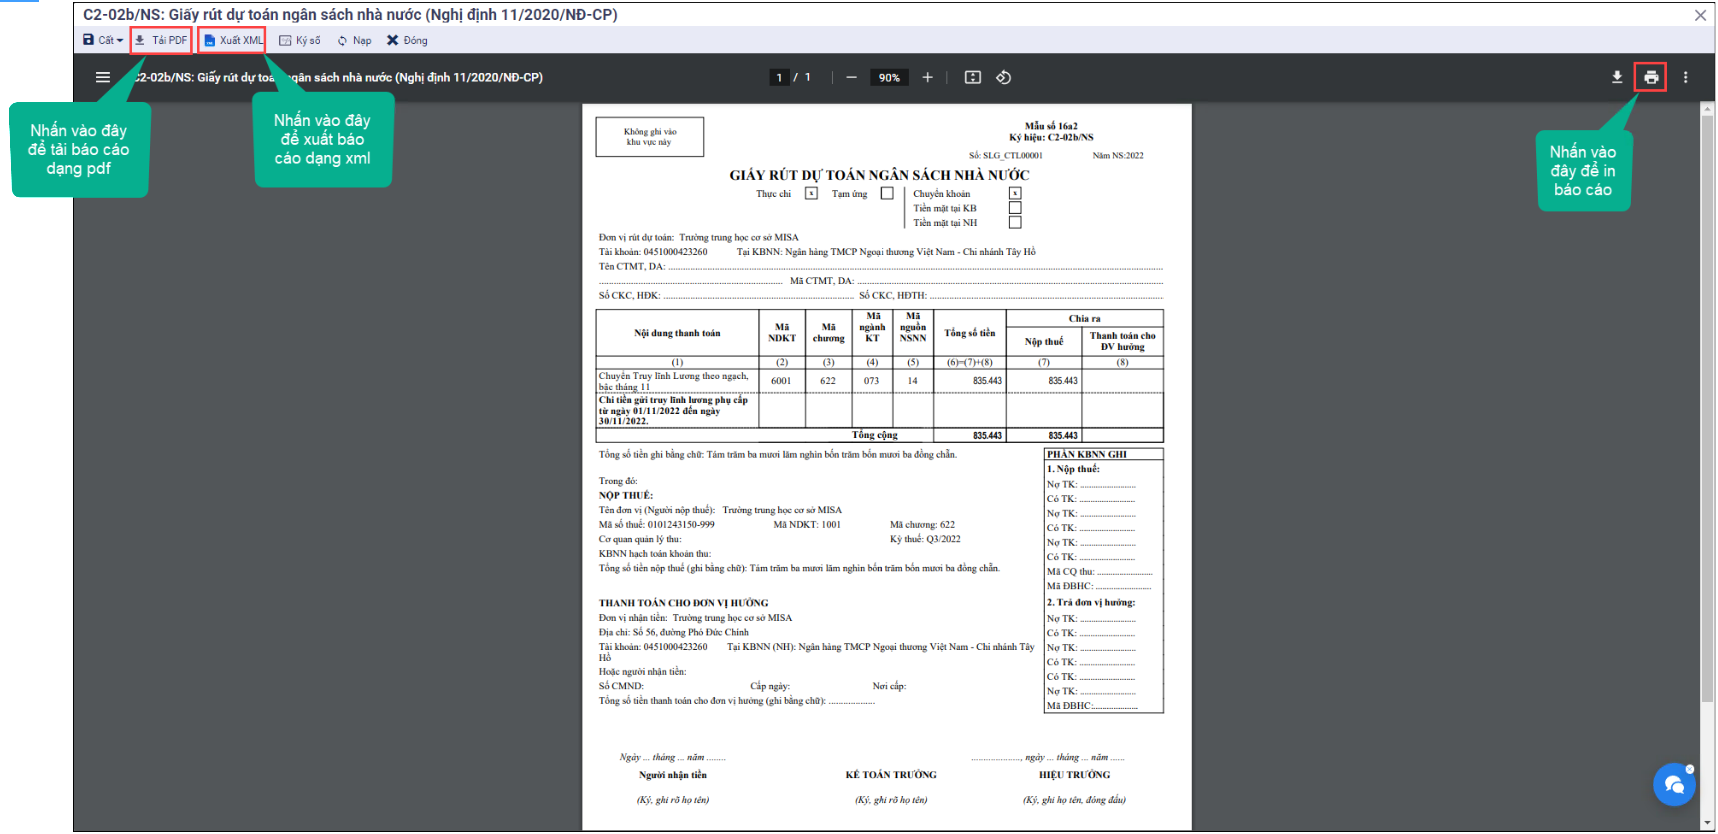Click page number input field
1718x834 pixels.
pos(780,77)
